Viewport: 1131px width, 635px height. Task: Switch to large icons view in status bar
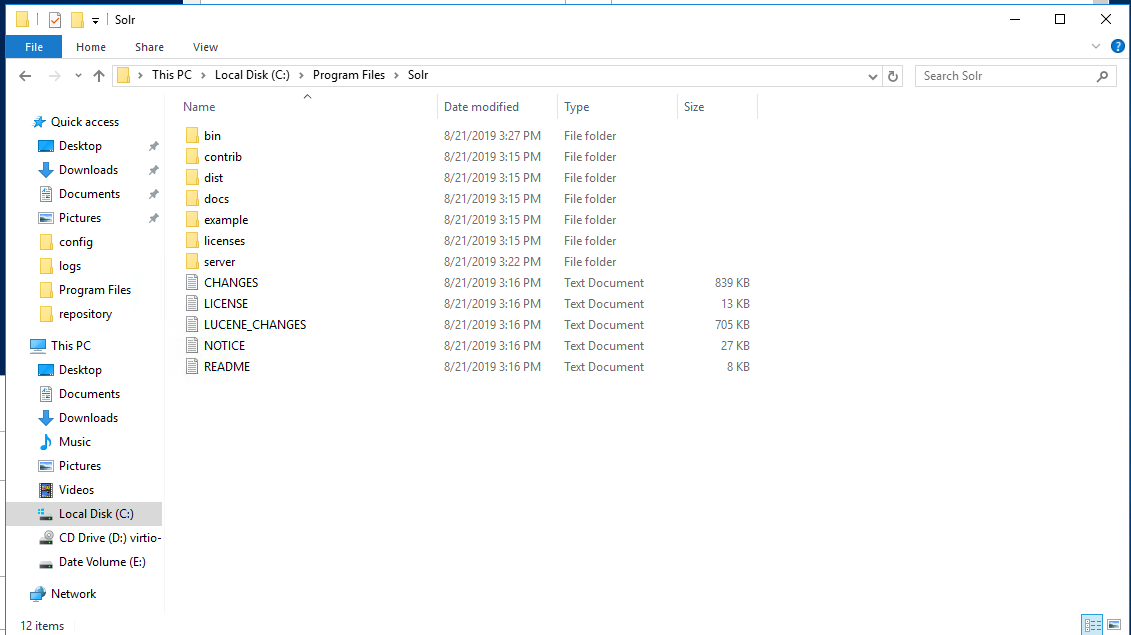1113,625
